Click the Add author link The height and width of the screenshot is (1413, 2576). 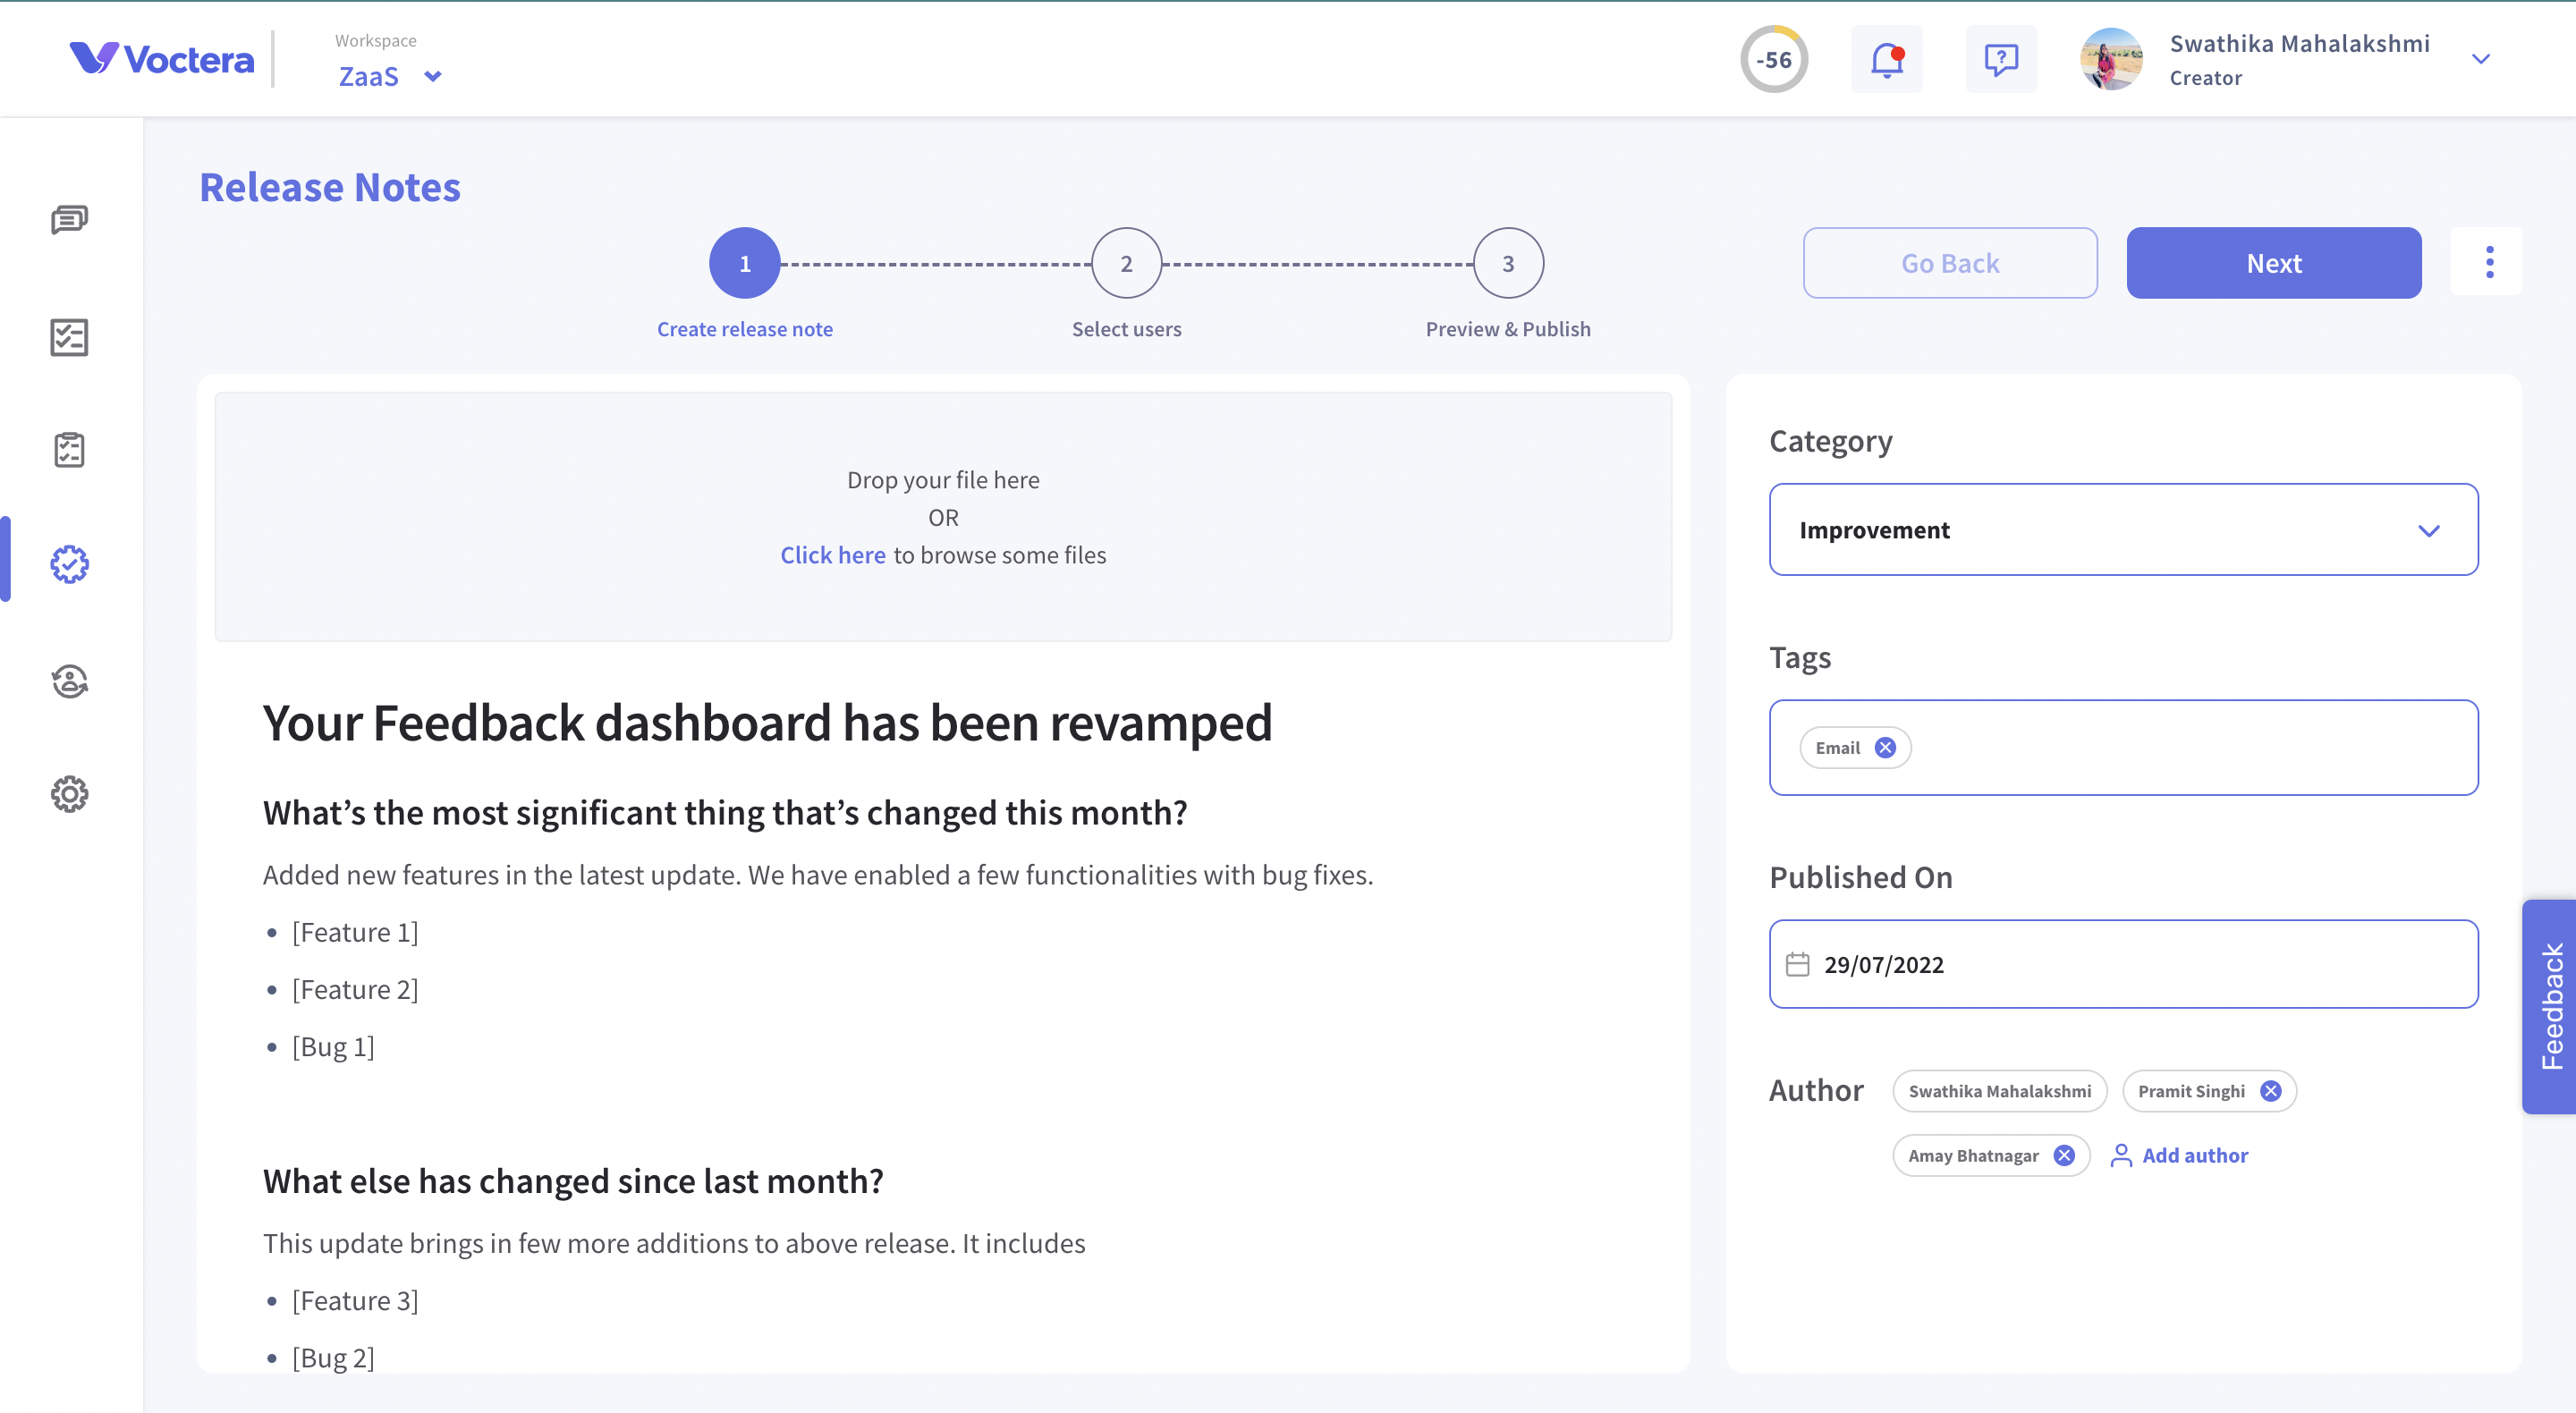[2179, 1156]
